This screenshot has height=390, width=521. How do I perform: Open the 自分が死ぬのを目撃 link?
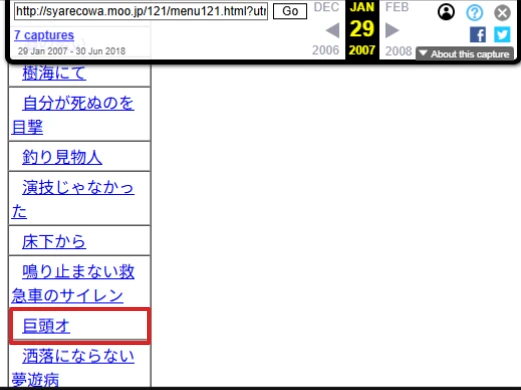(x=73, y=115)
